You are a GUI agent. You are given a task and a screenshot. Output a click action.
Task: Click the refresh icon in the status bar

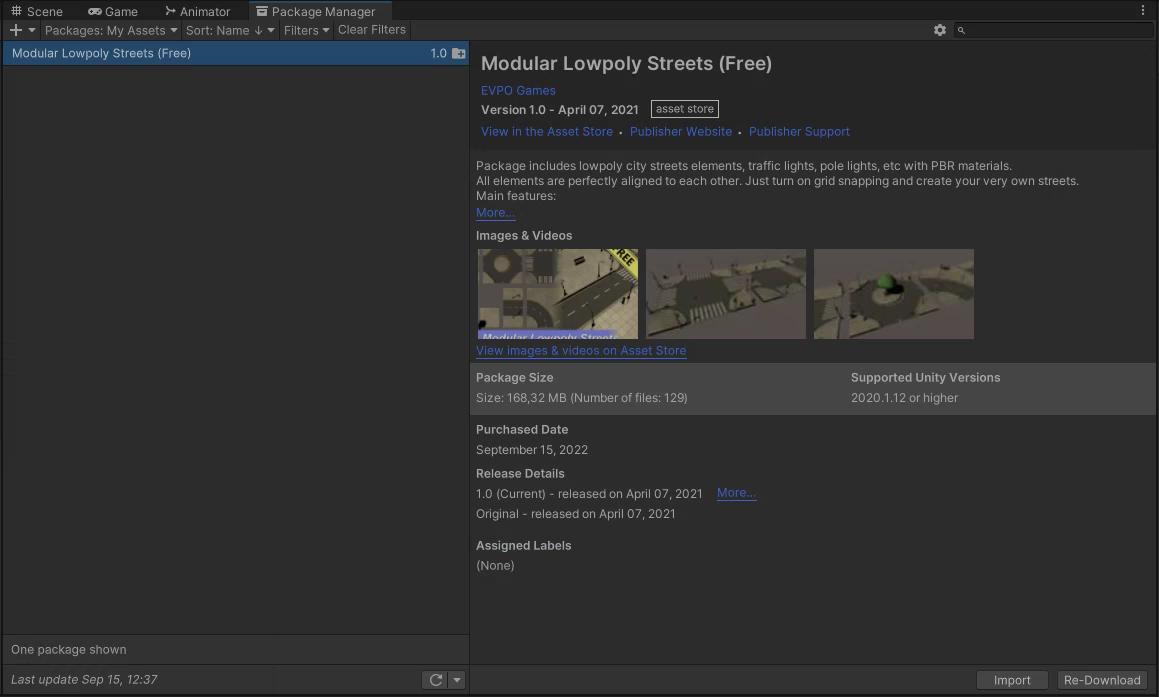click(435, 680)
